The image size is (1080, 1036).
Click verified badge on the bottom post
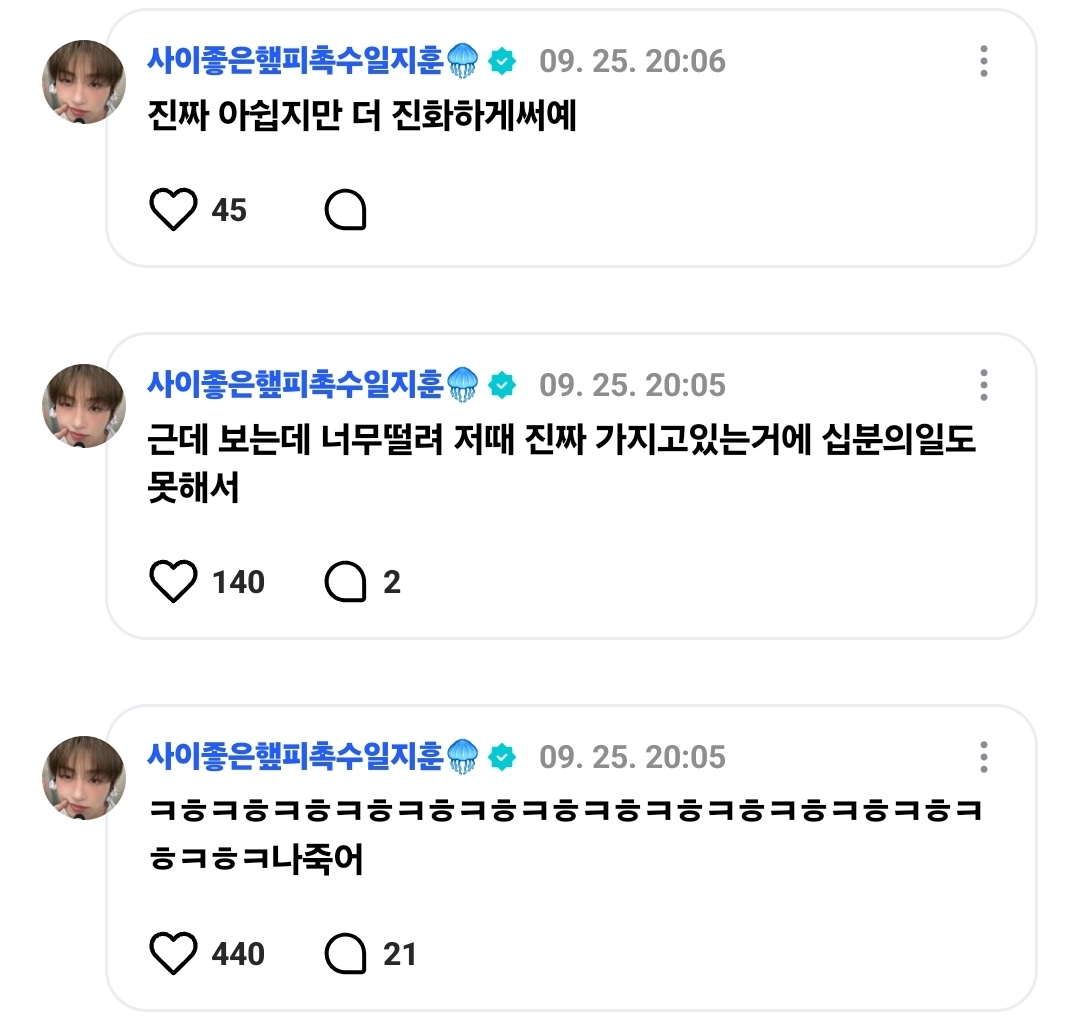pos(502,757)
